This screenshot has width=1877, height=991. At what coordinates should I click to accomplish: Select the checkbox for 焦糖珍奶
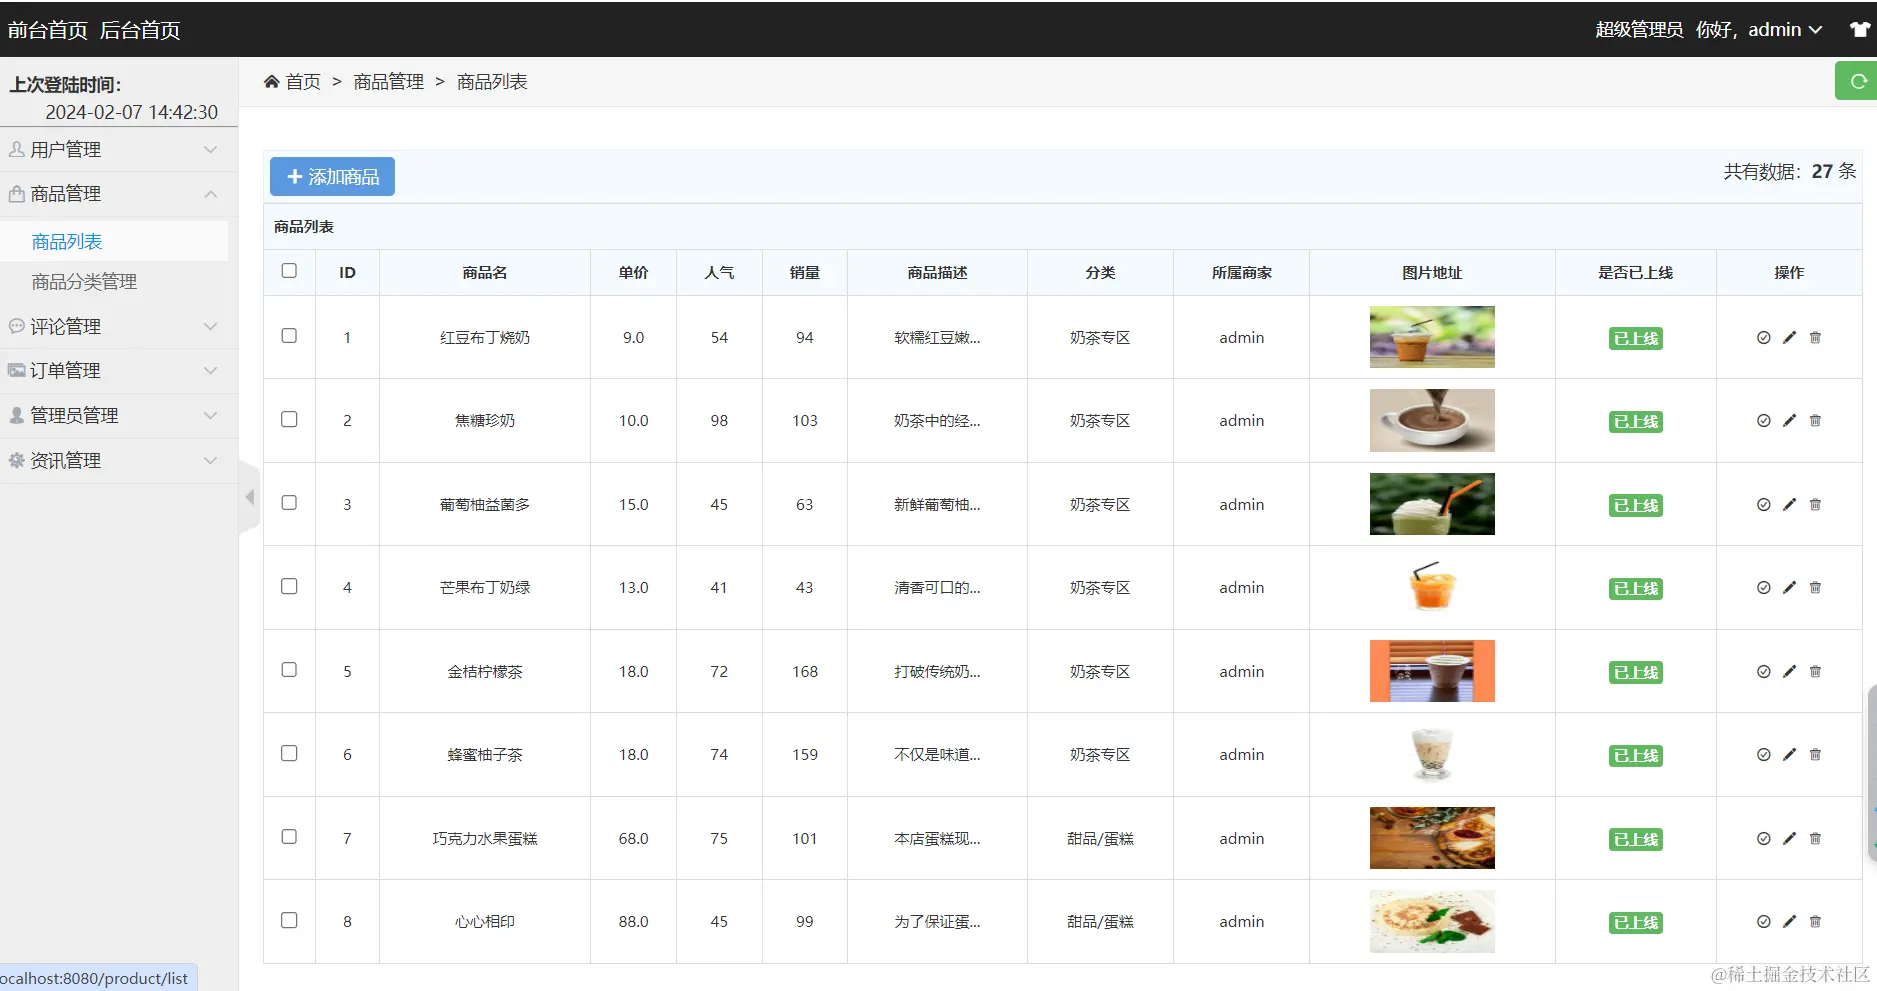[289, 419]
